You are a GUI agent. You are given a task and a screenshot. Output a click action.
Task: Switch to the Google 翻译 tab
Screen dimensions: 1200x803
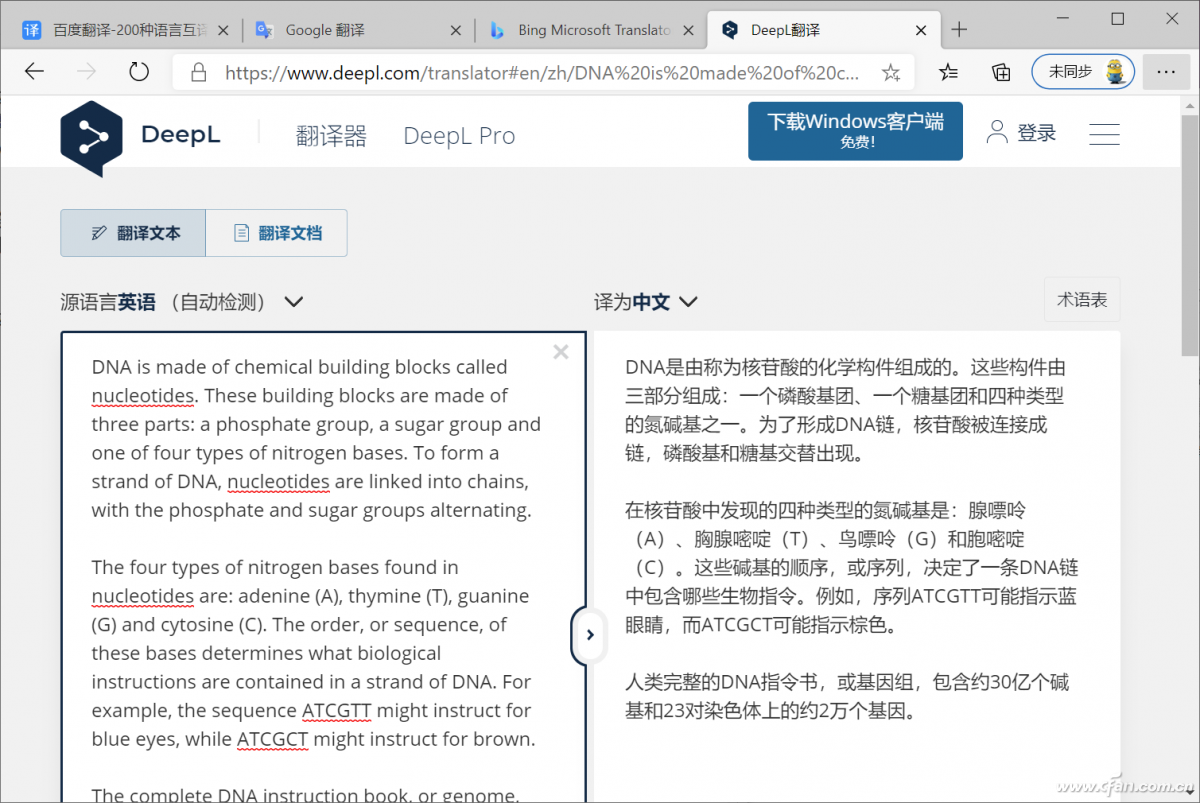[358, 30]
